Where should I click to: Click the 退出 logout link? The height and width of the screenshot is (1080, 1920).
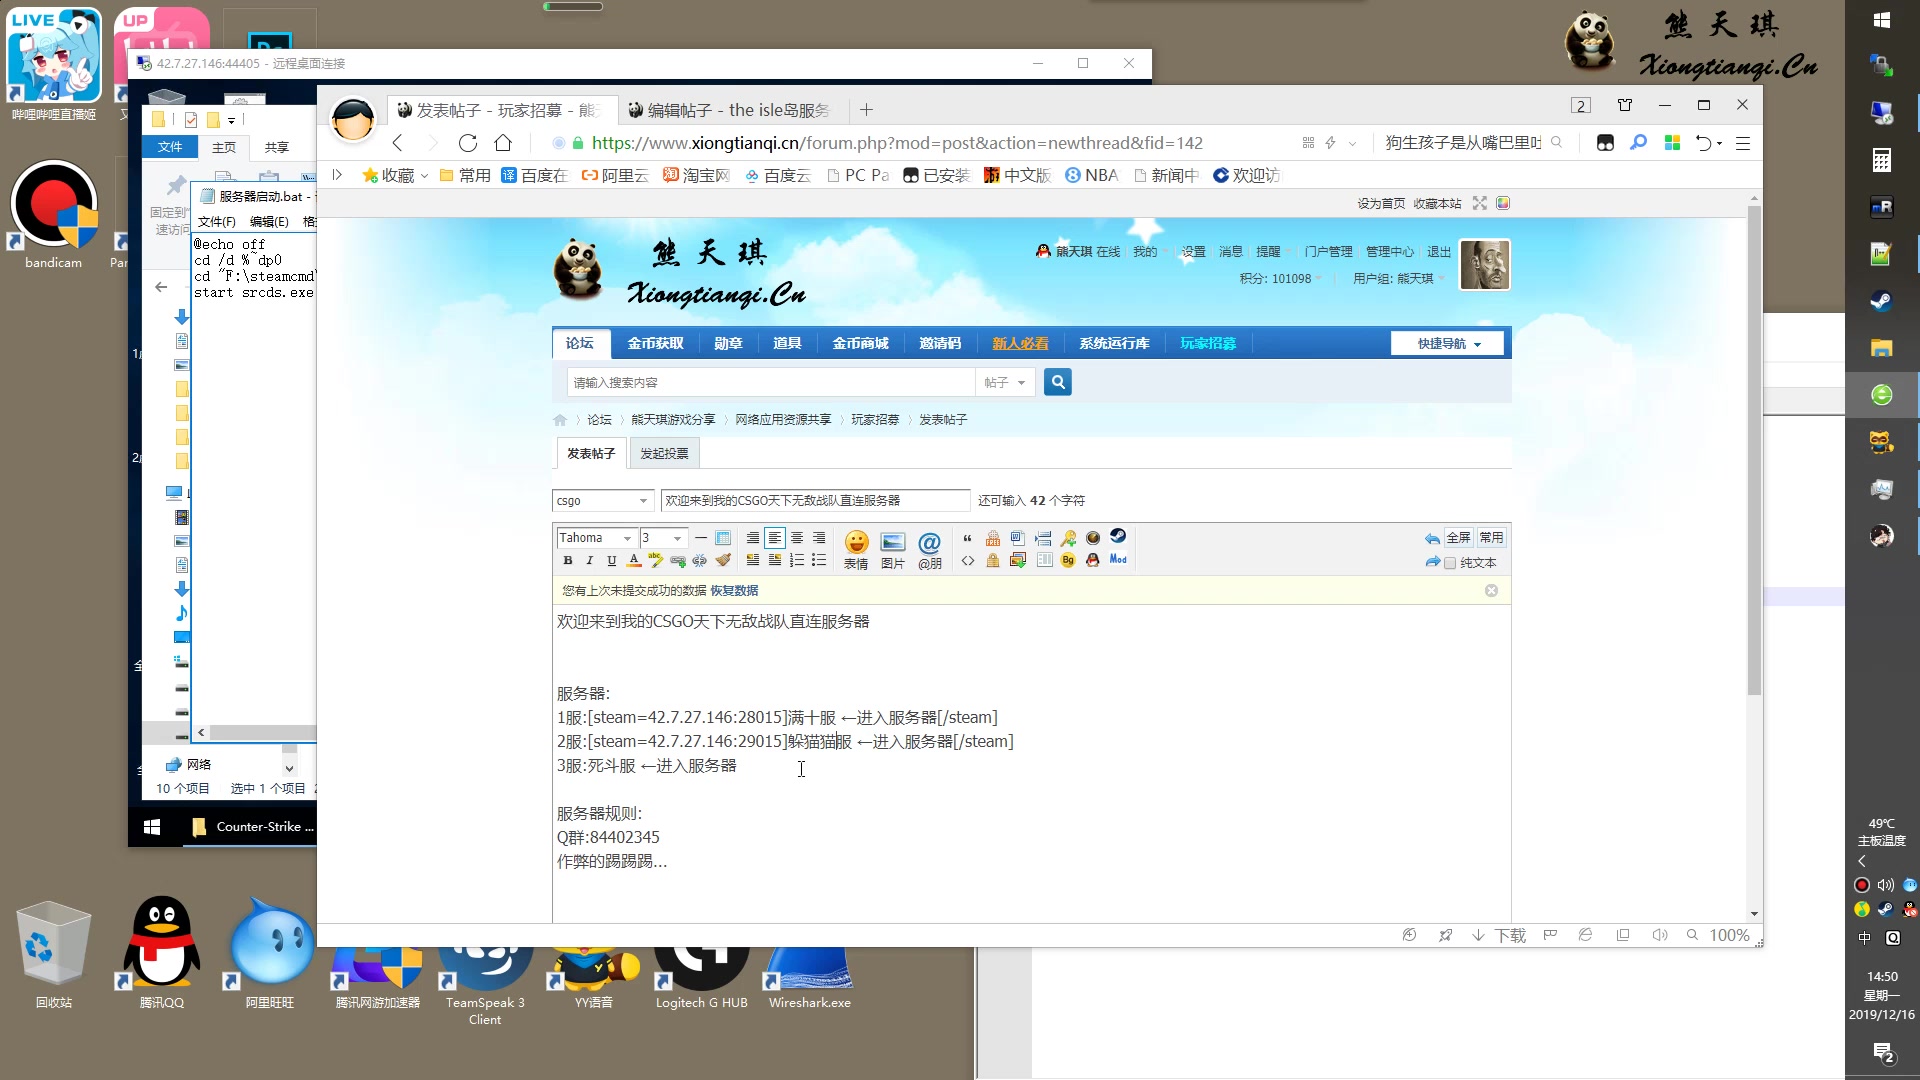click(x=1439, y=252)
